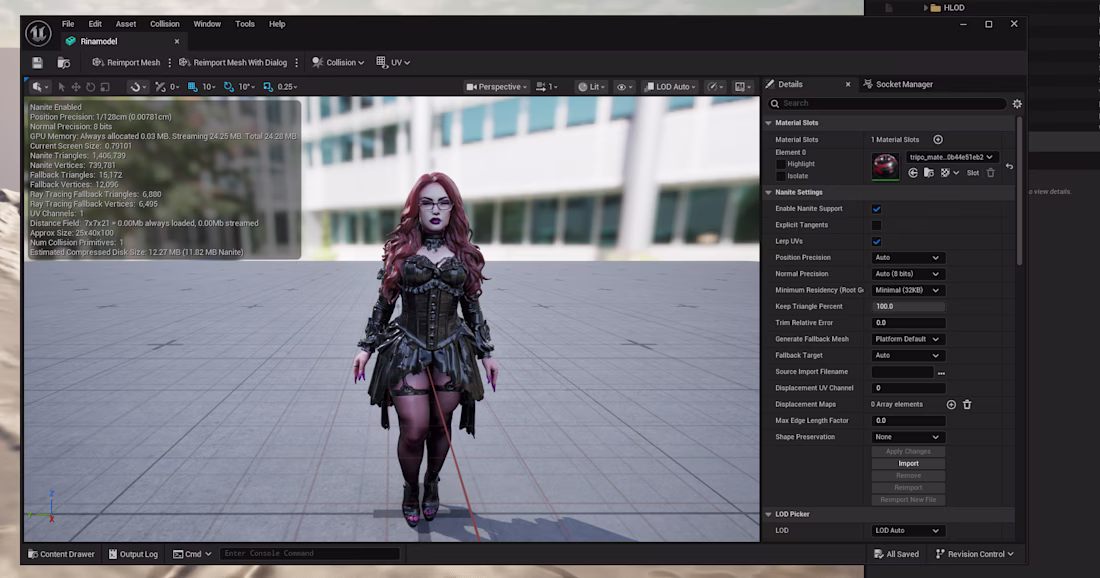Open the Perspective view mode dropdown

click(497, 87)
